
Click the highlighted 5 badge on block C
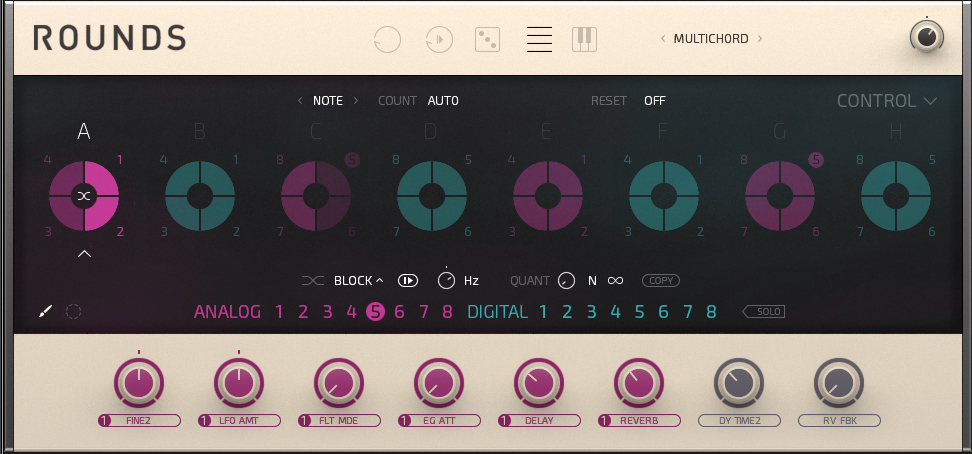[x=352, y=160]
